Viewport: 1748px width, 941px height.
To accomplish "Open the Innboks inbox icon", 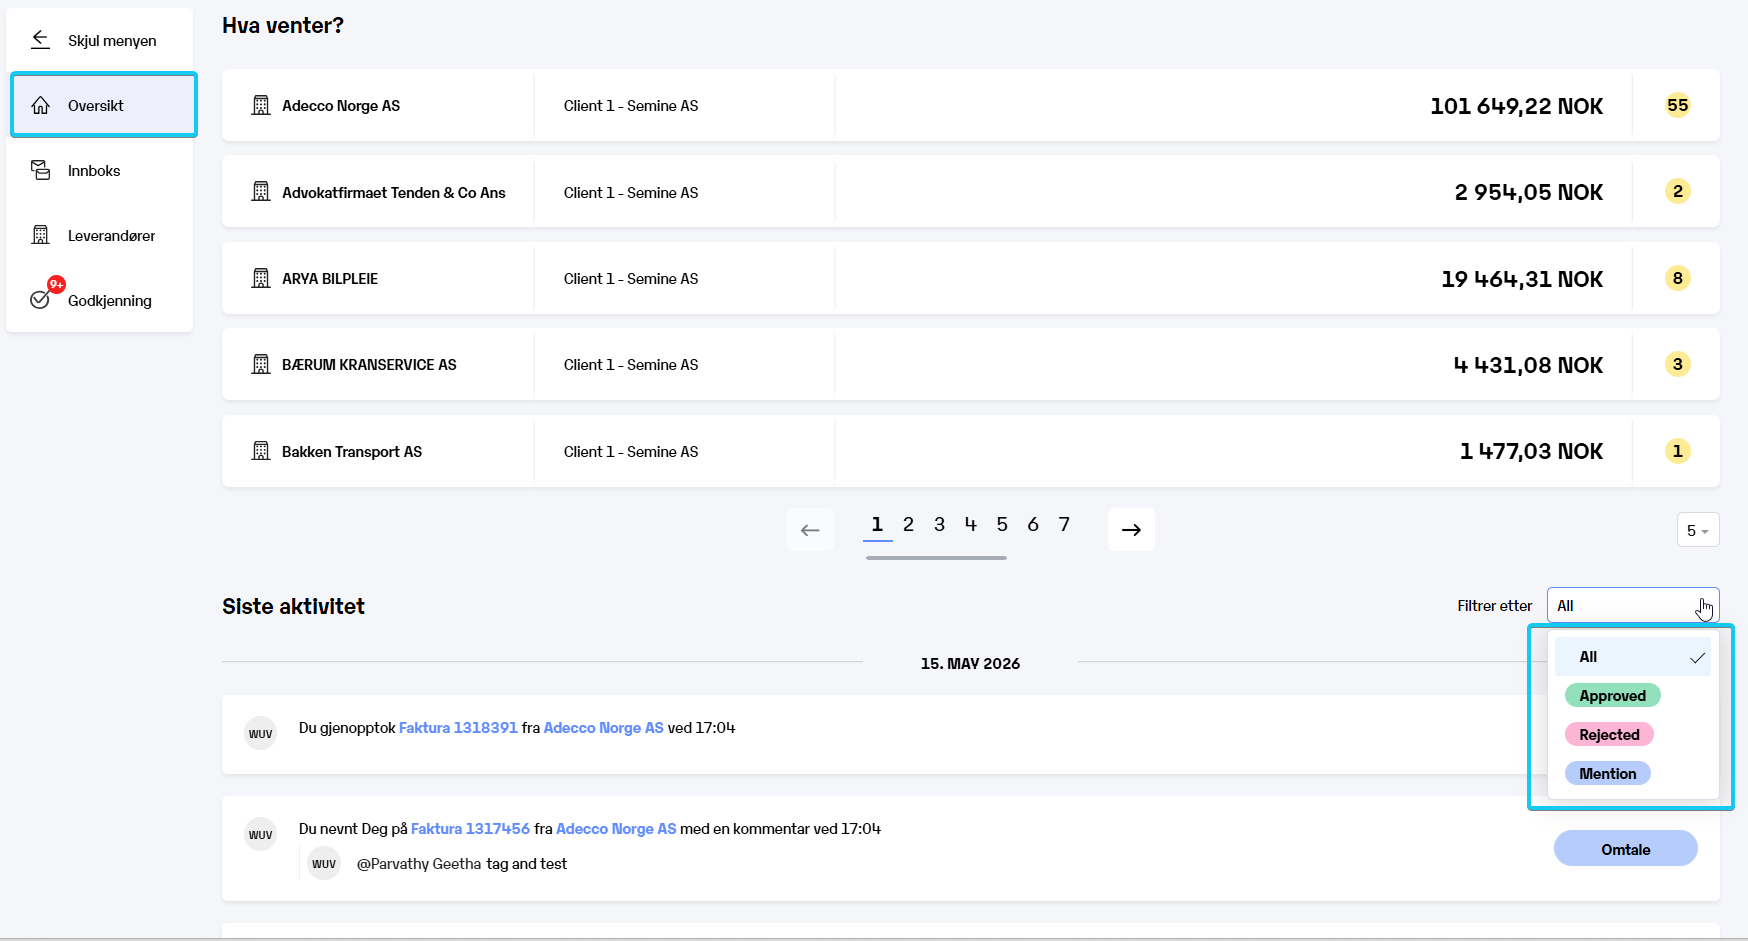I will coord(40,170).
